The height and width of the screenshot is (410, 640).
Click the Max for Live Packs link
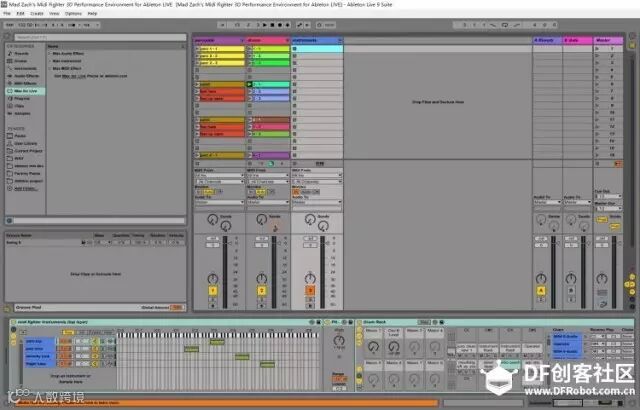73,76
